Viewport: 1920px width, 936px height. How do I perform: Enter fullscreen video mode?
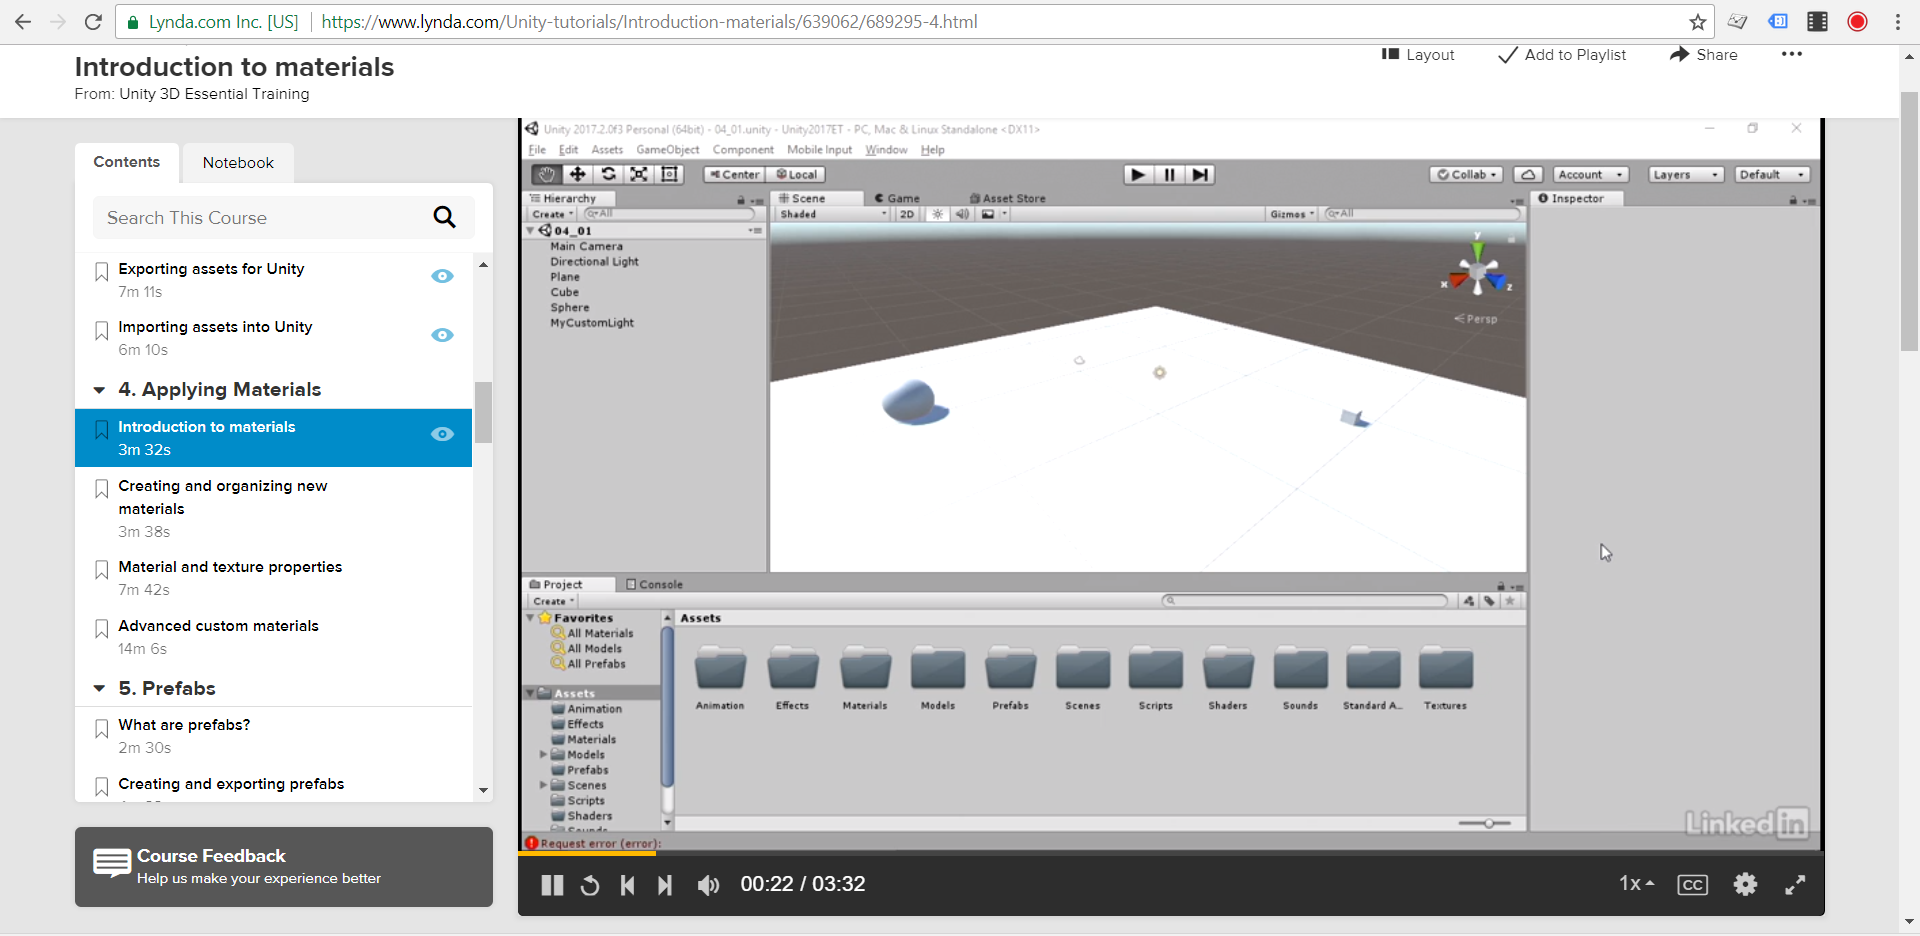(1795, 884)
